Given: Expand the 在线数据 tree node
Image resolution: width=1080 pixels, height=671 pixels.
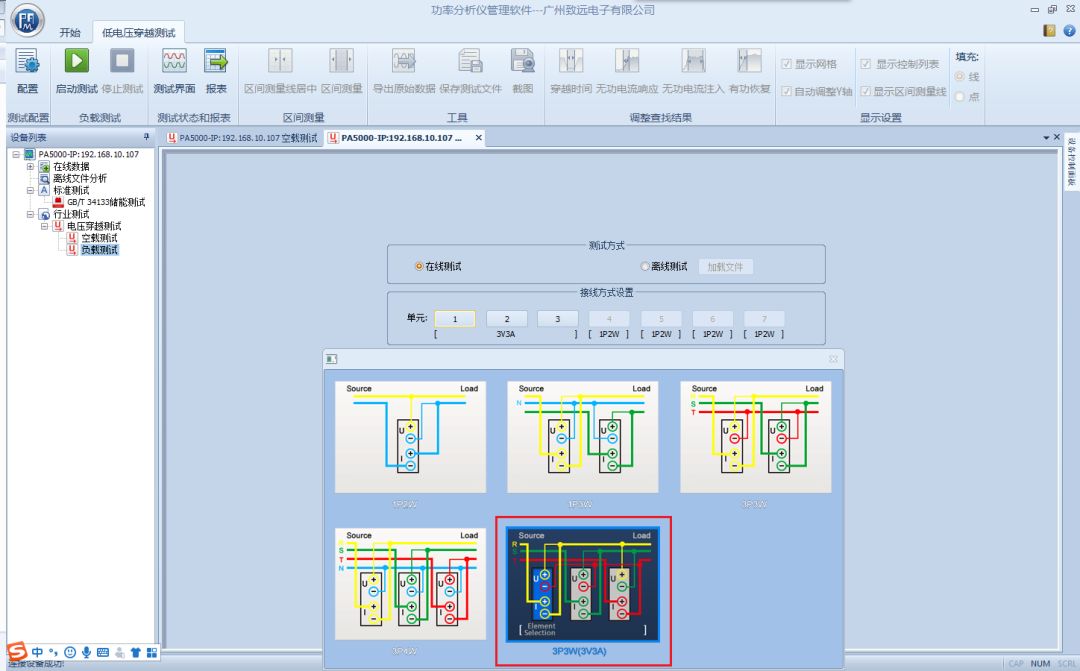Looking at the screenshot, I should click(30, 167).
